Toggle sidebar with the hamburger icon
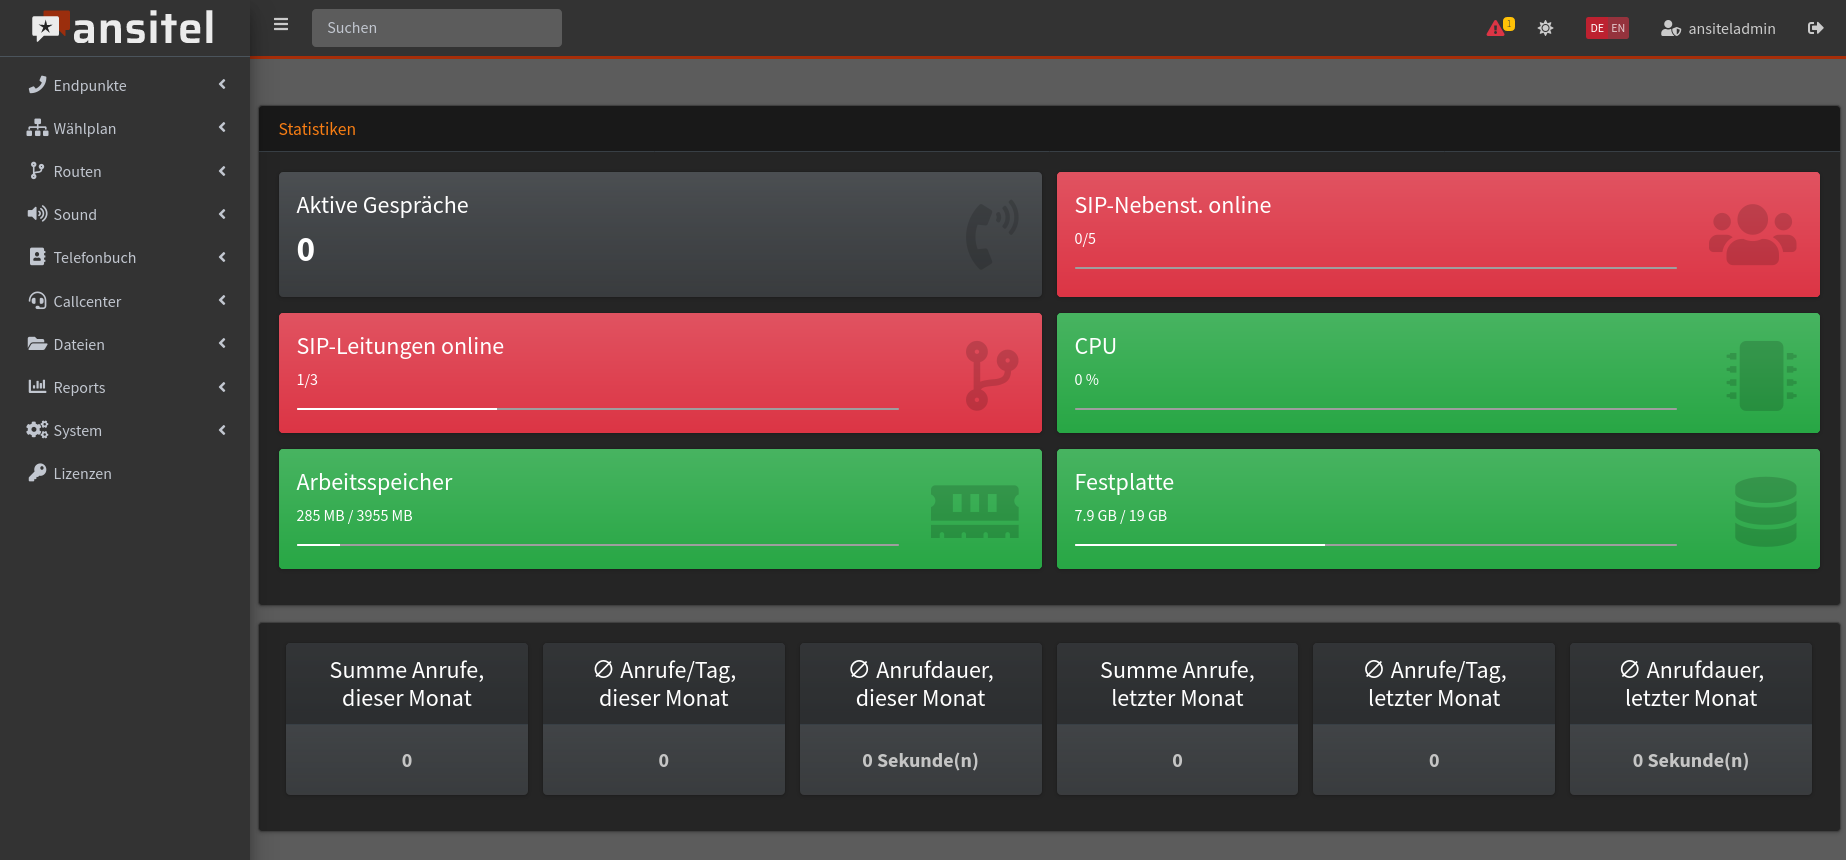The image size is (1846, 860). pyautogui.click(x=281, y=25)
